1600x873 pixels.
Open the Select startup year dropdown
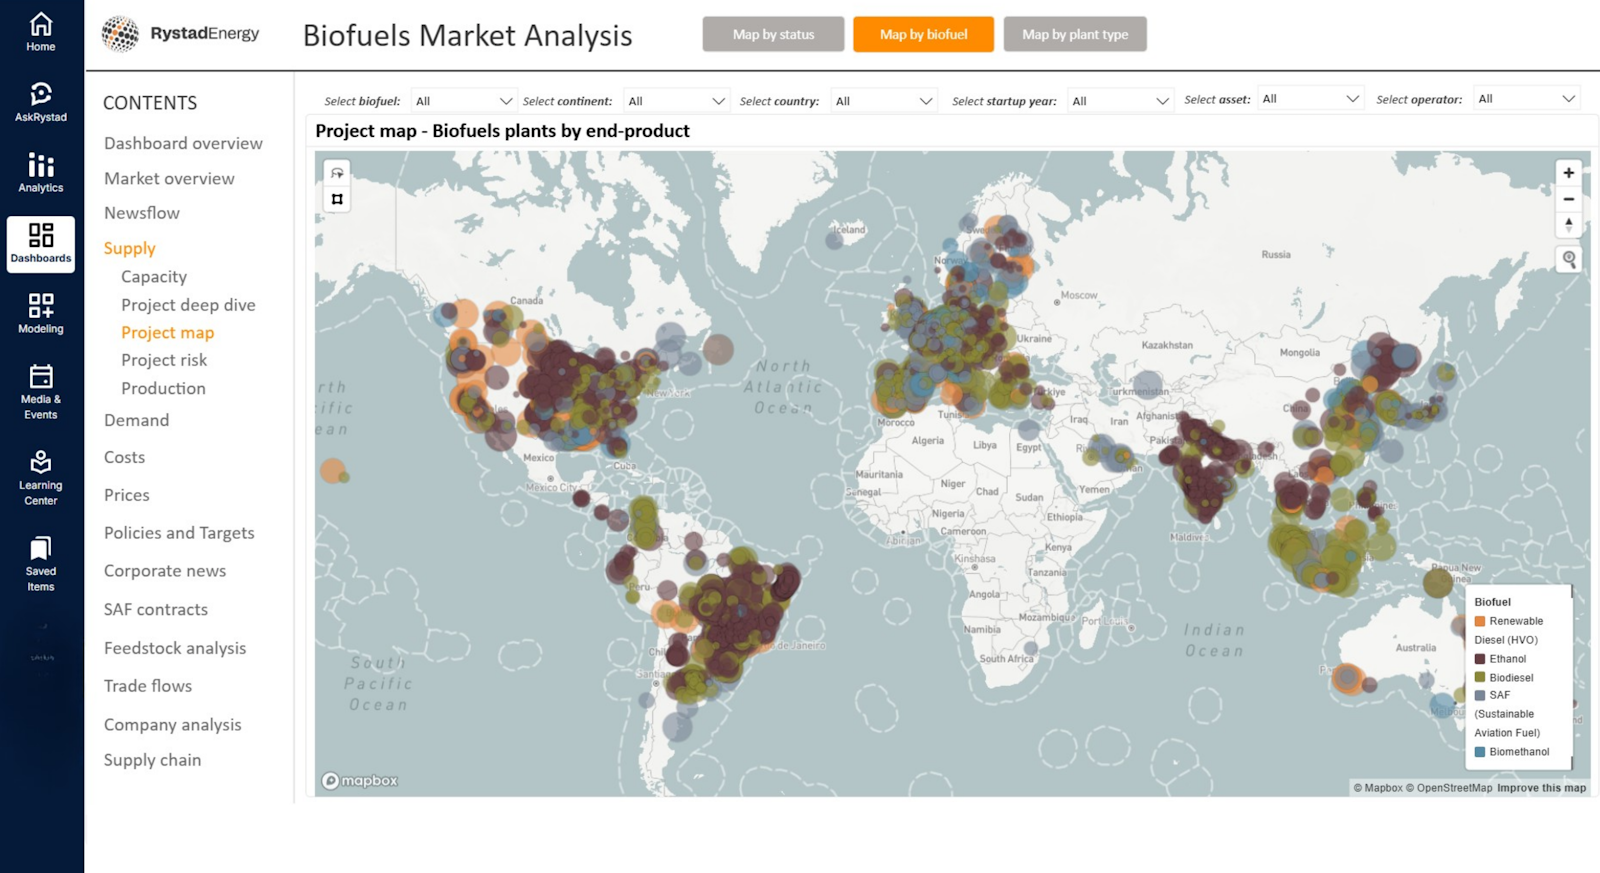coord(1120,101)
